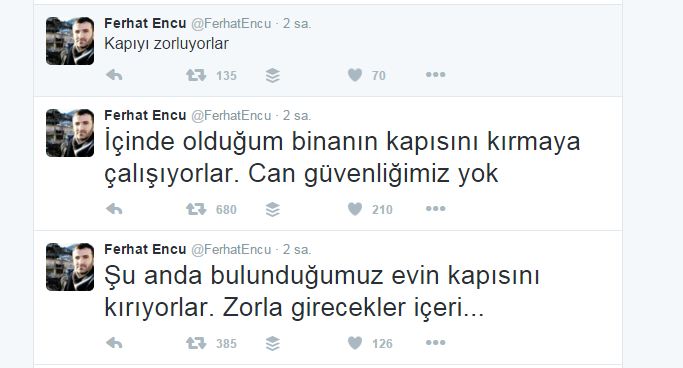
Task: Open Ferhat Encu's avatar on first tweet
Action: click(70, 41)
